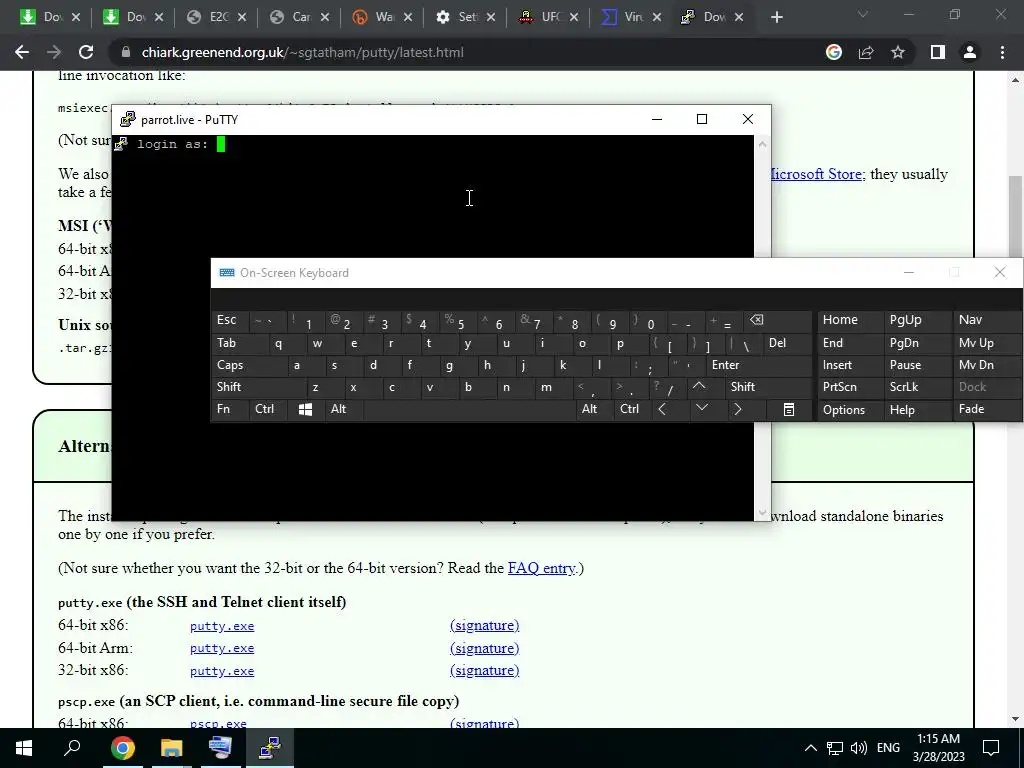Switch to the Wa browser tab
The height and width of the screenshot is (768, 1024).
click(384, 17)
